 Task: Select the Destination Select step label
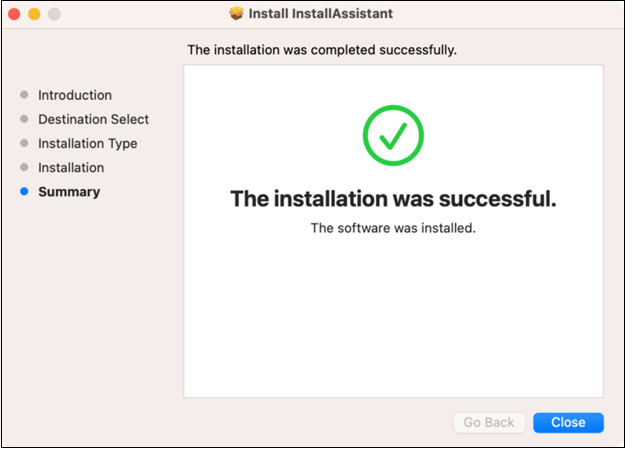[93, 120]
